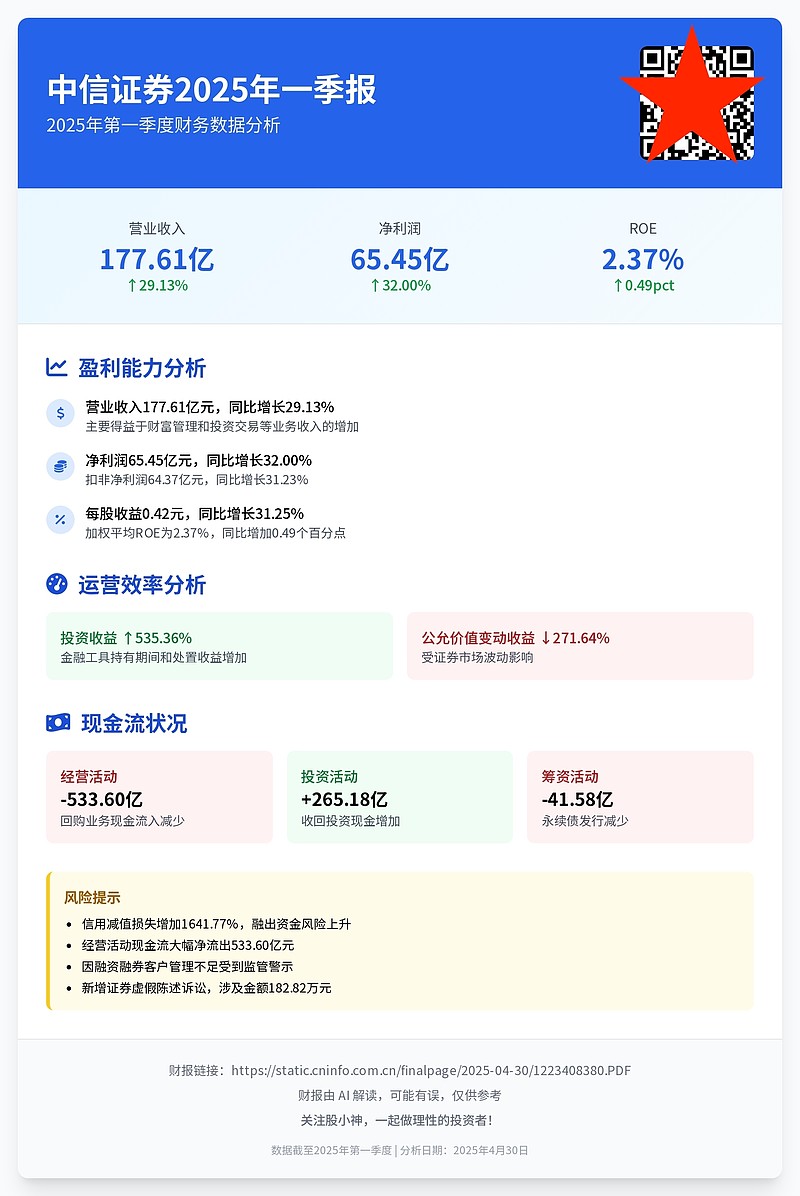Click the 净利润 65.45亿 metric value
The image size is (800, 1196).
tap(399, 260)
